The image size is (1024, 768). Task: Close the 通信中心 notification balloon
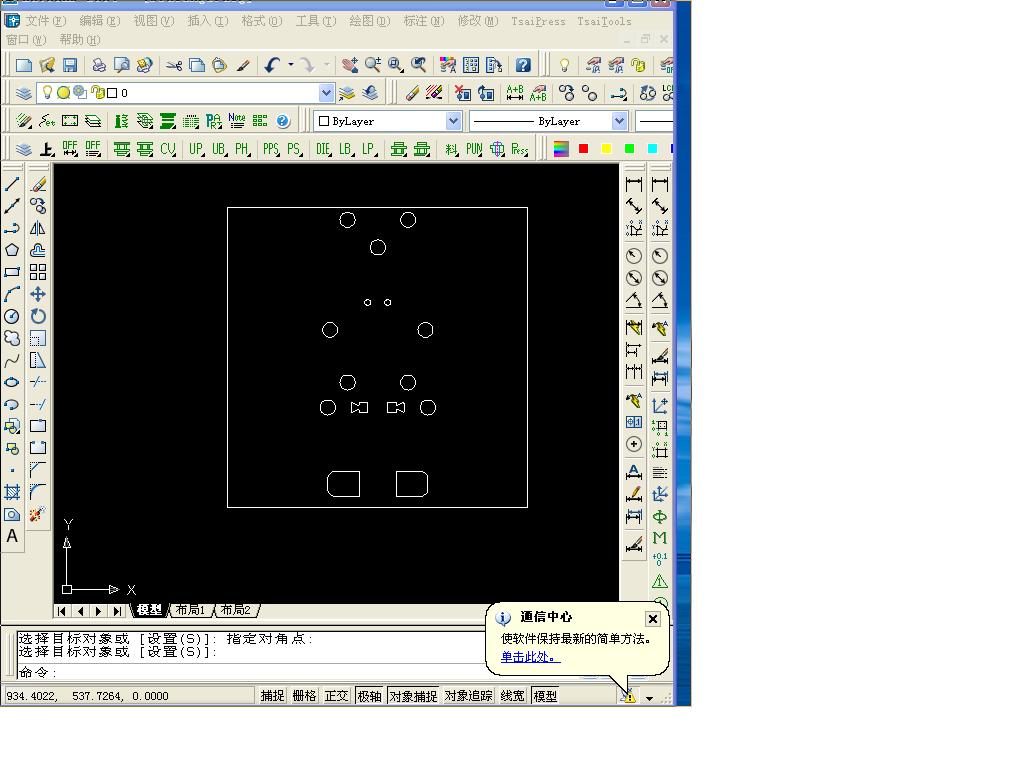pyautogui.click(x=652, y=619)
